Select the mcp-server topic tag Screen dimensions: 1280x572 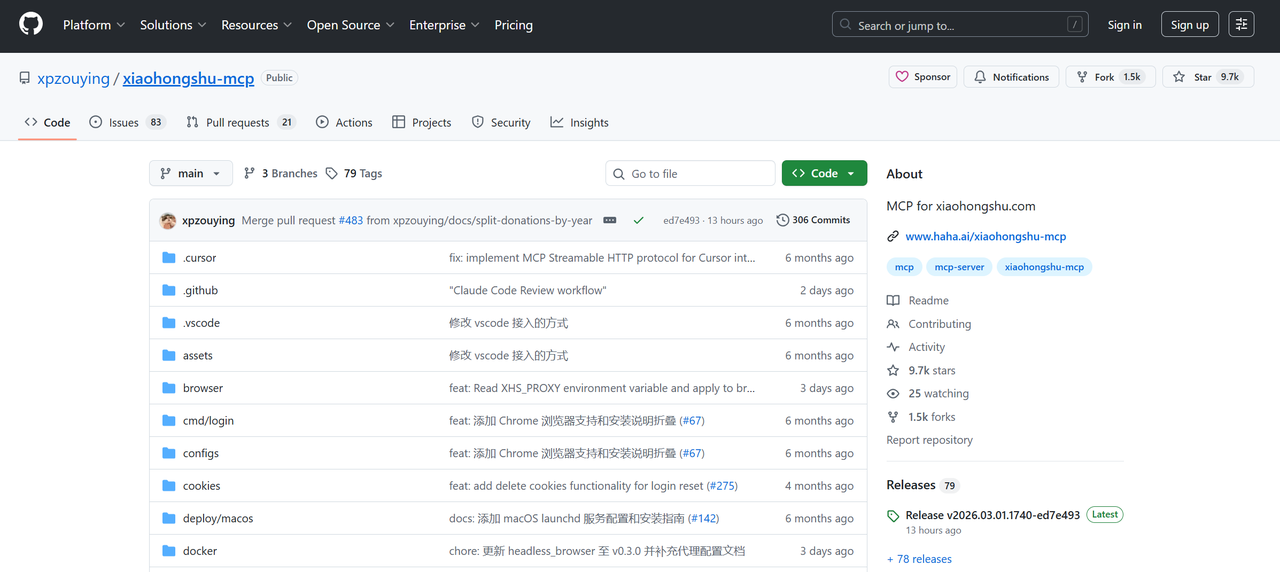pyautogui.click(x=959, y=267)
